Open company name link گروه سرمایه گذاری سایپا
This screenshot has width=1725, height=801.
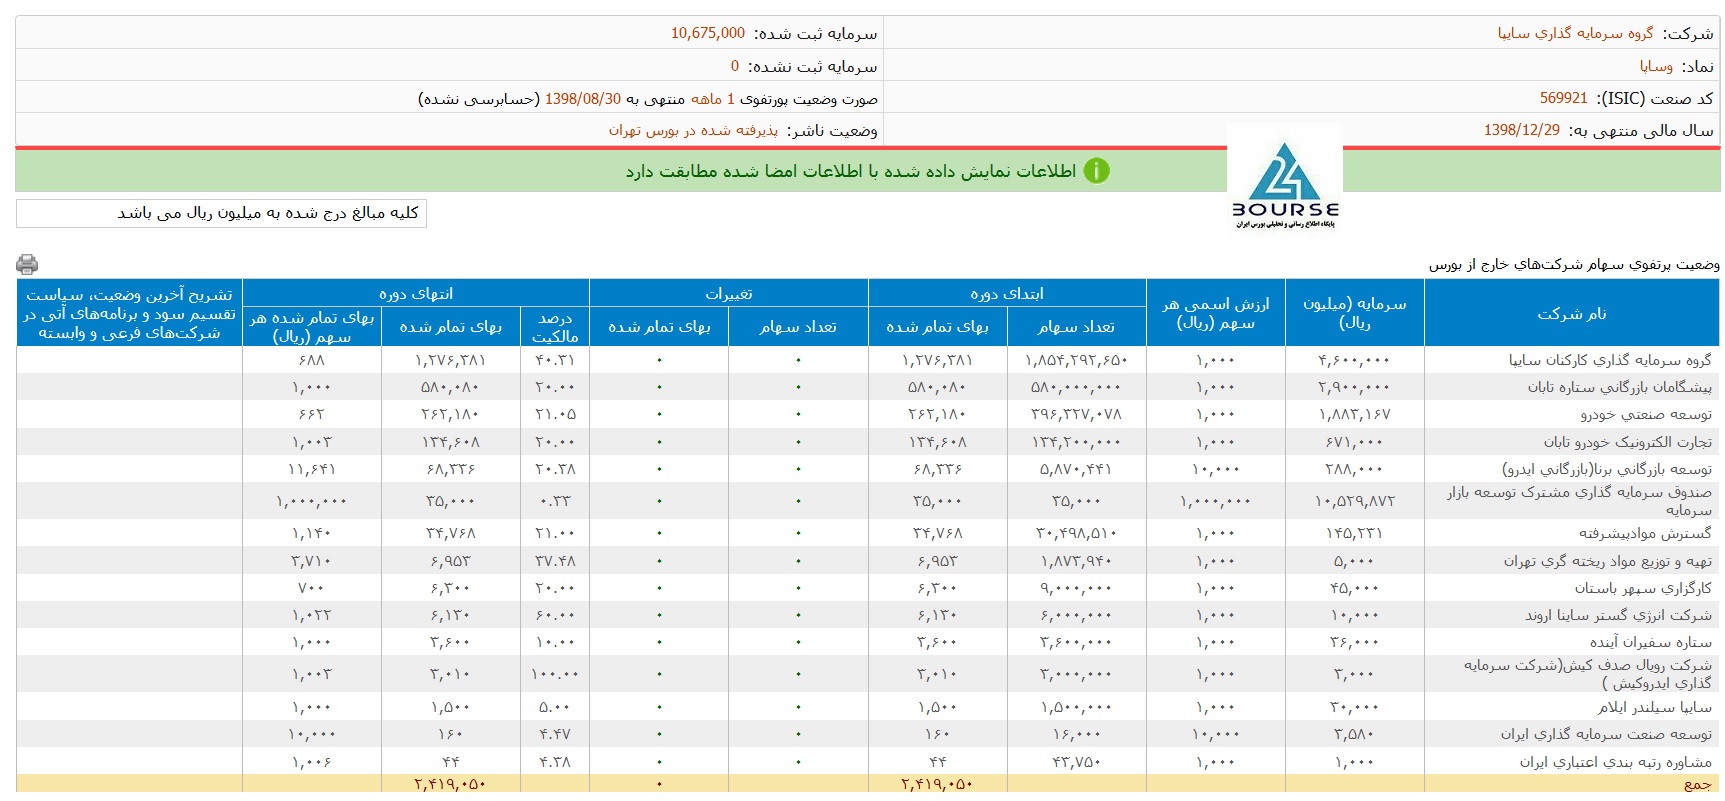1575,33
